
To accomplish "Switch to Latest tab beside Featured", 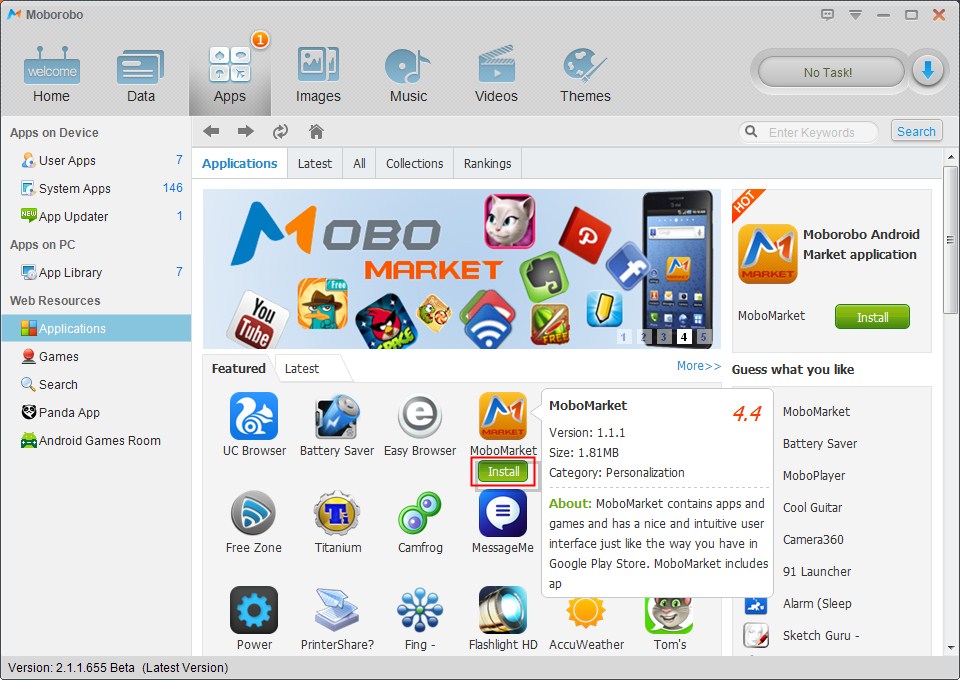I will pyautogui.click(x=302, y=368).
